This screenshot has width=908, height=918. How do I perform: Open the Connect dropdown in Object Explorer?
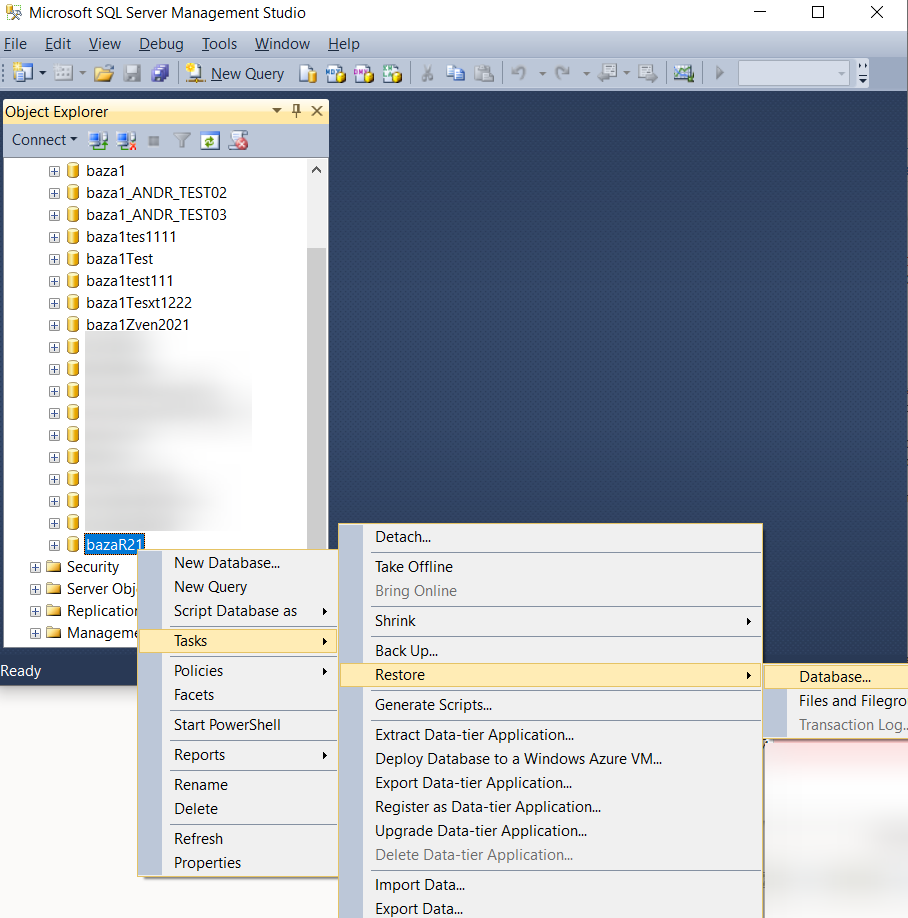[44, 140]
